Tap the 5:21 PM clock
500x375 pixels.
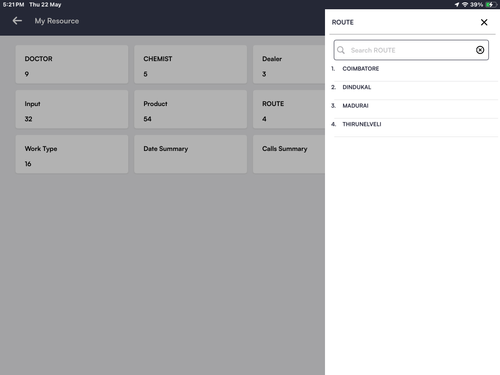13,5
